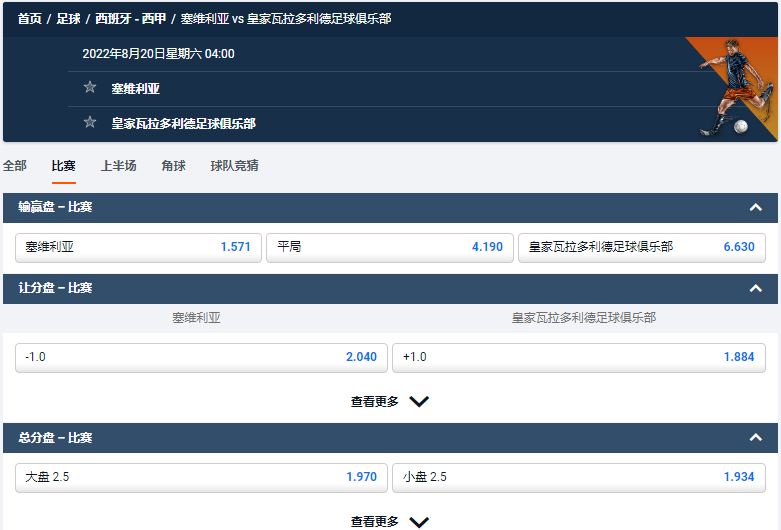The width and height of the screenshot is (781, 530).
Task: Click the 皇家瓦拉多利德足球俱乐部 name in header
Action: pyautogui.click(x=183, y=124)
